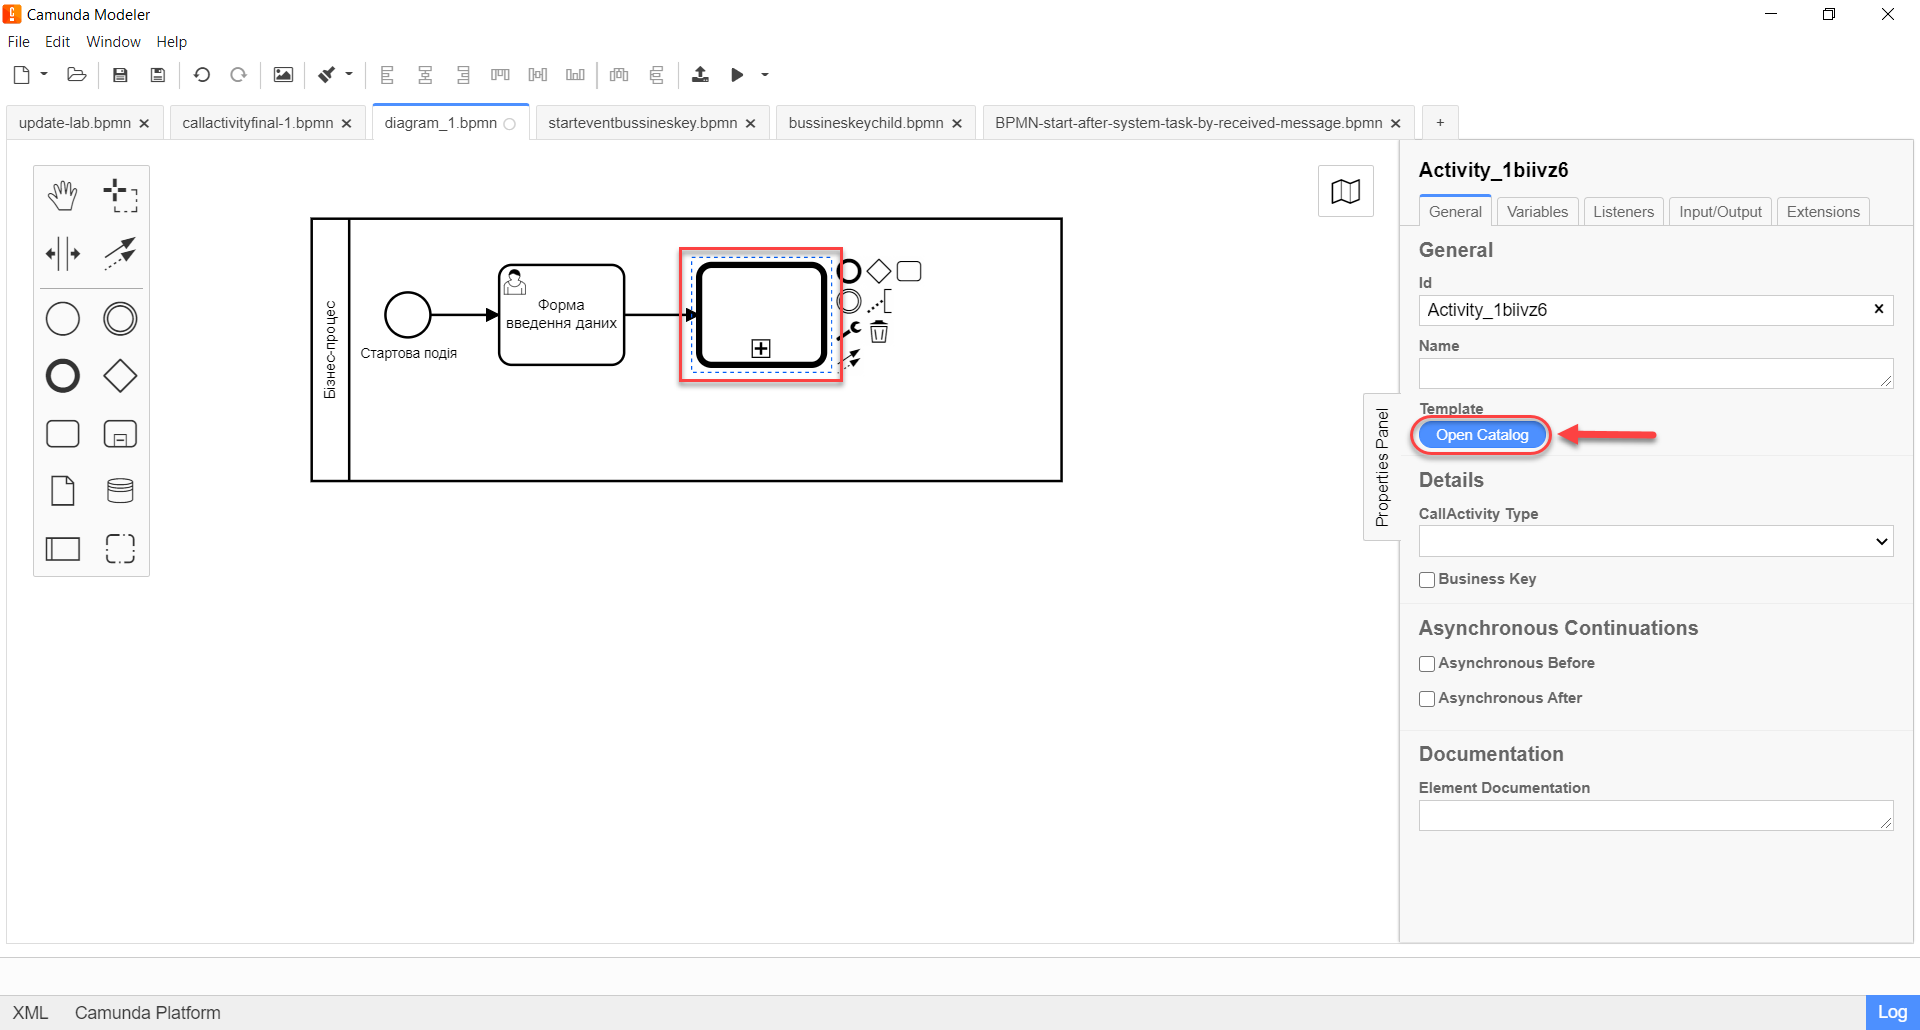Open the Help menu
Image resolution: width=1920 pixels, height=1030 pixels.
tap(171, 42)
